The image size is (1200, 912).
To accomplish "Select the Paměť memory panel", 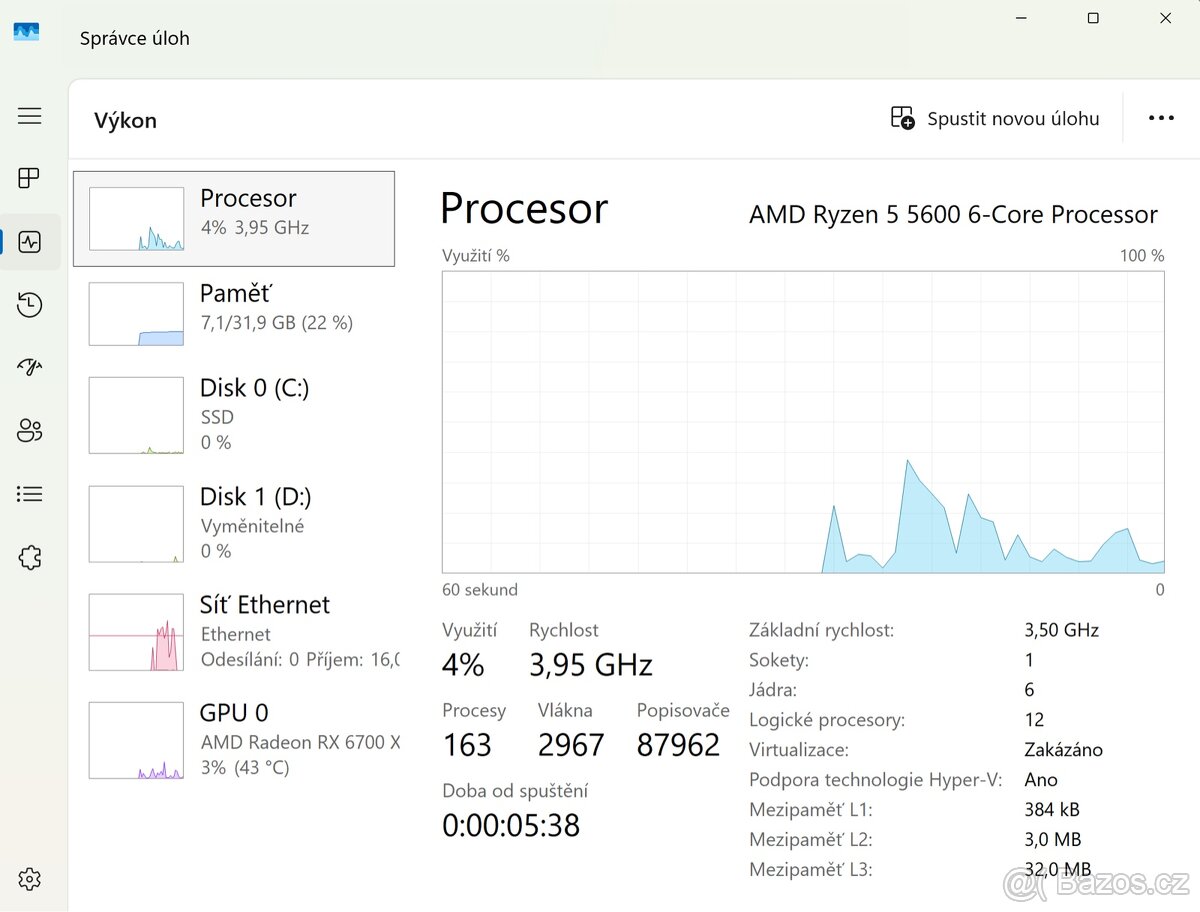I will [234, 314].
